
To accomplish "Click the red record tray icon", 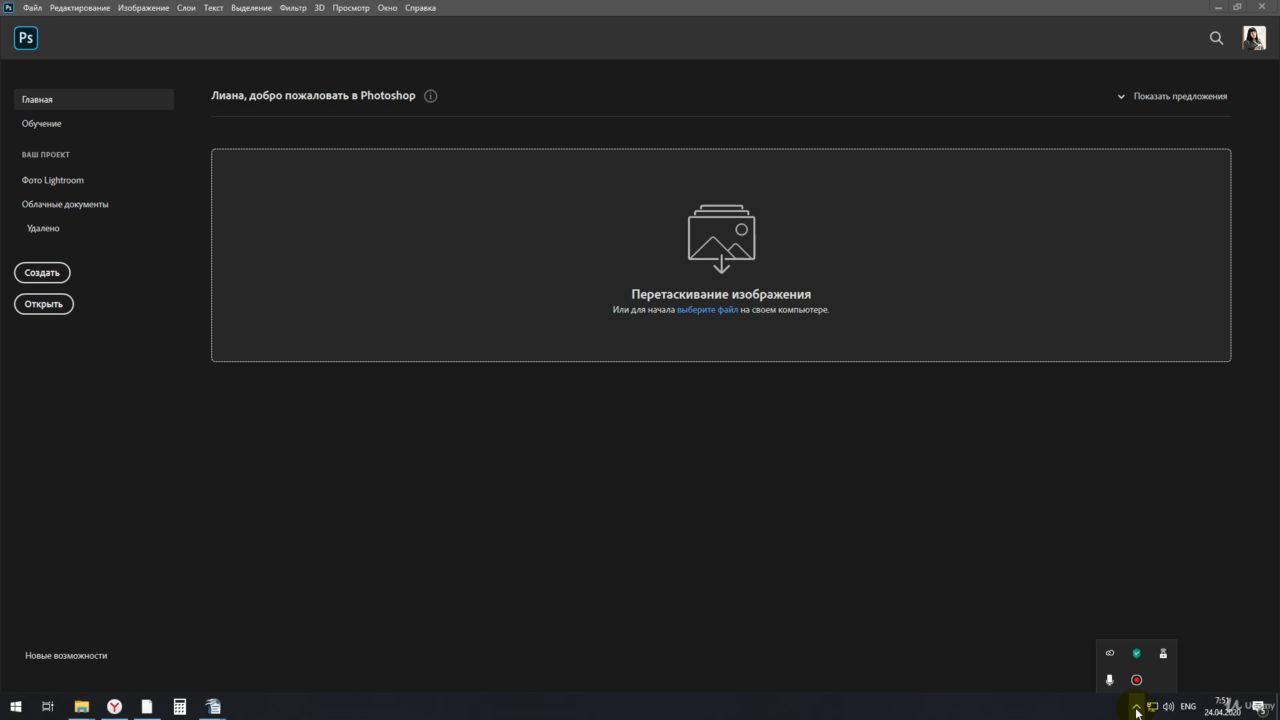I will (1136, 680).
